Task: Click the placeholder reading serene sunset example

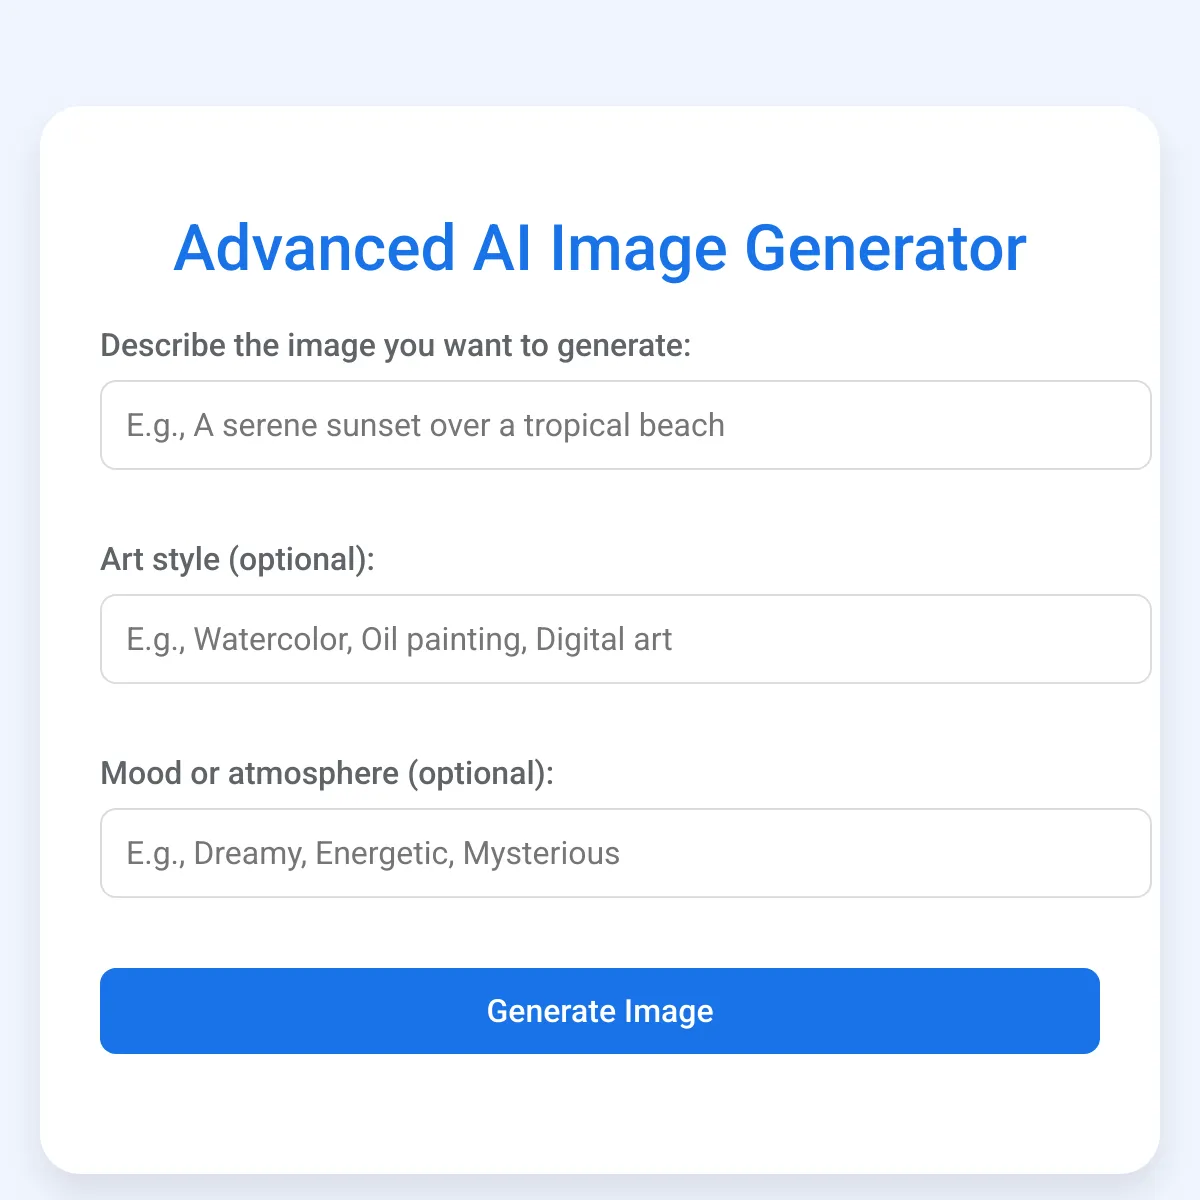Action: (424, 425)
